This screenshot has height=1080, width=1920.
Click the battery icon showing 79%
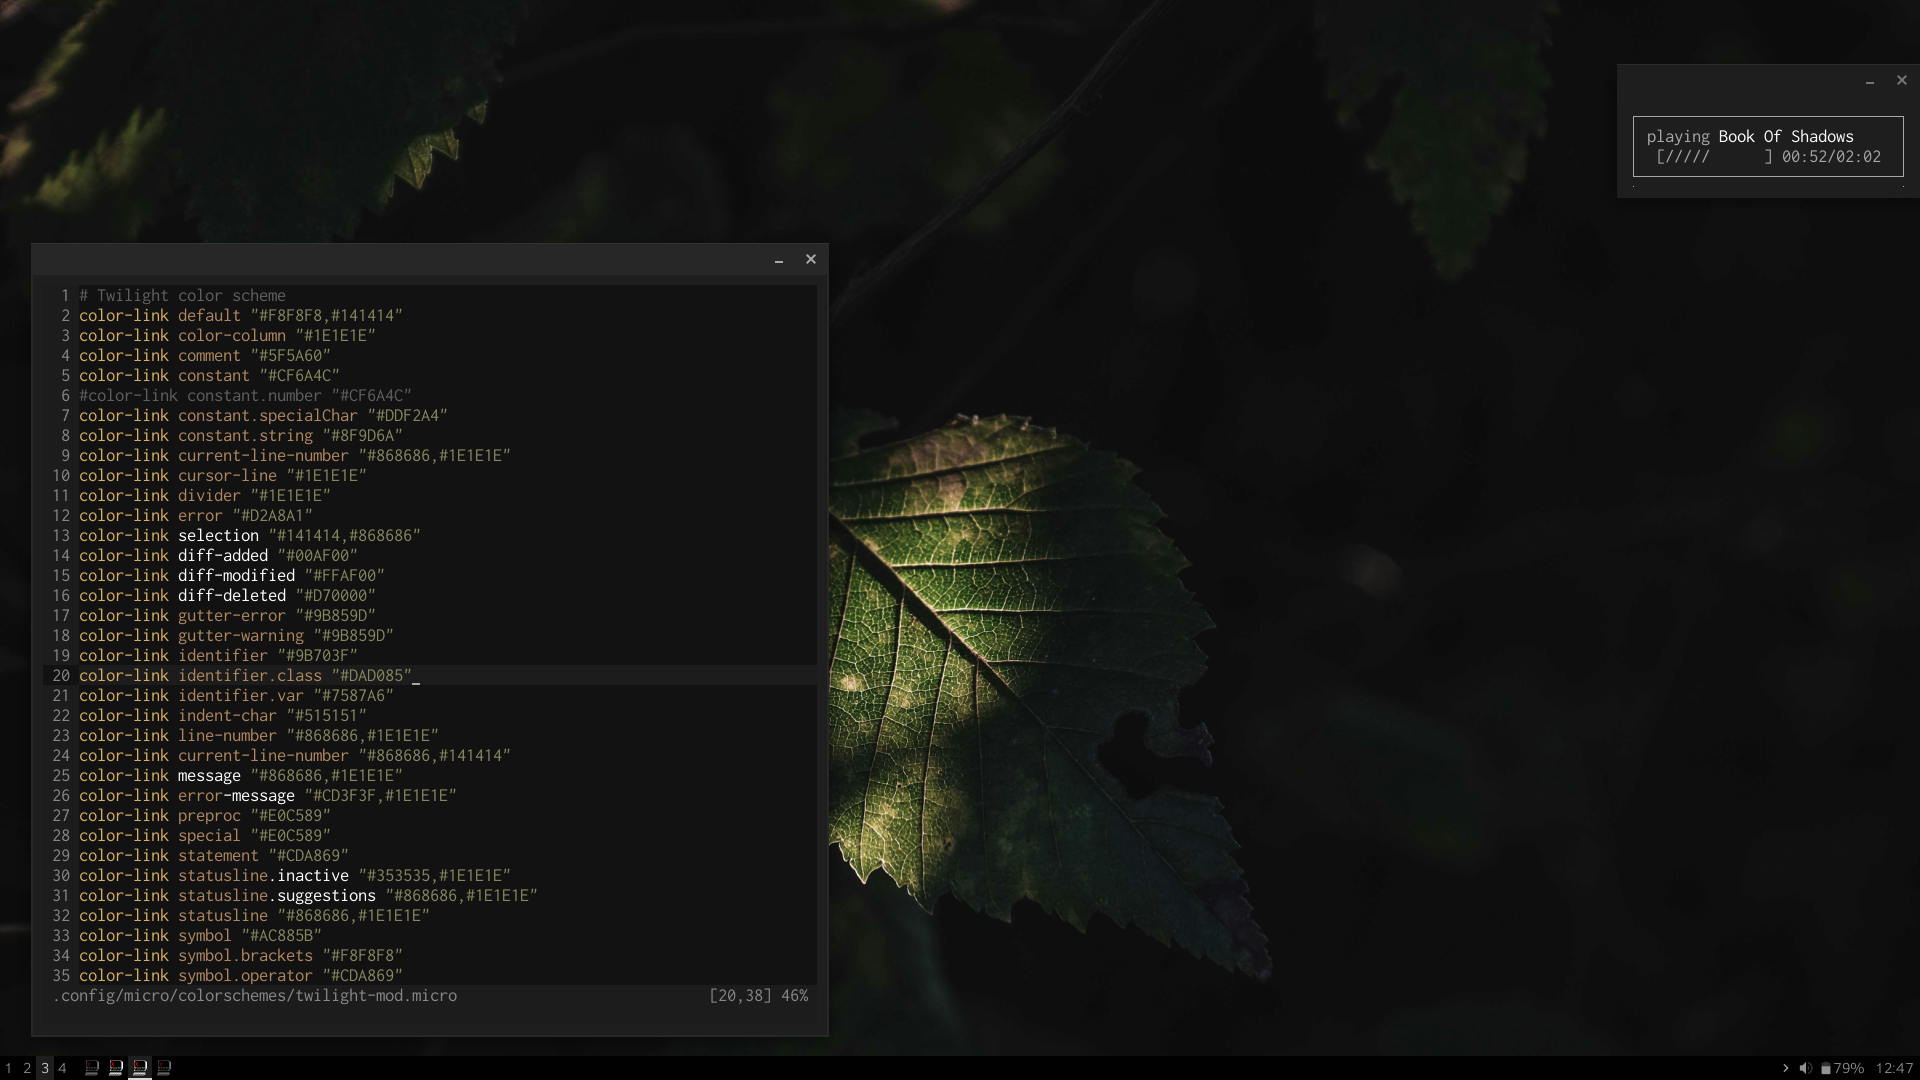(1826, 1068)
